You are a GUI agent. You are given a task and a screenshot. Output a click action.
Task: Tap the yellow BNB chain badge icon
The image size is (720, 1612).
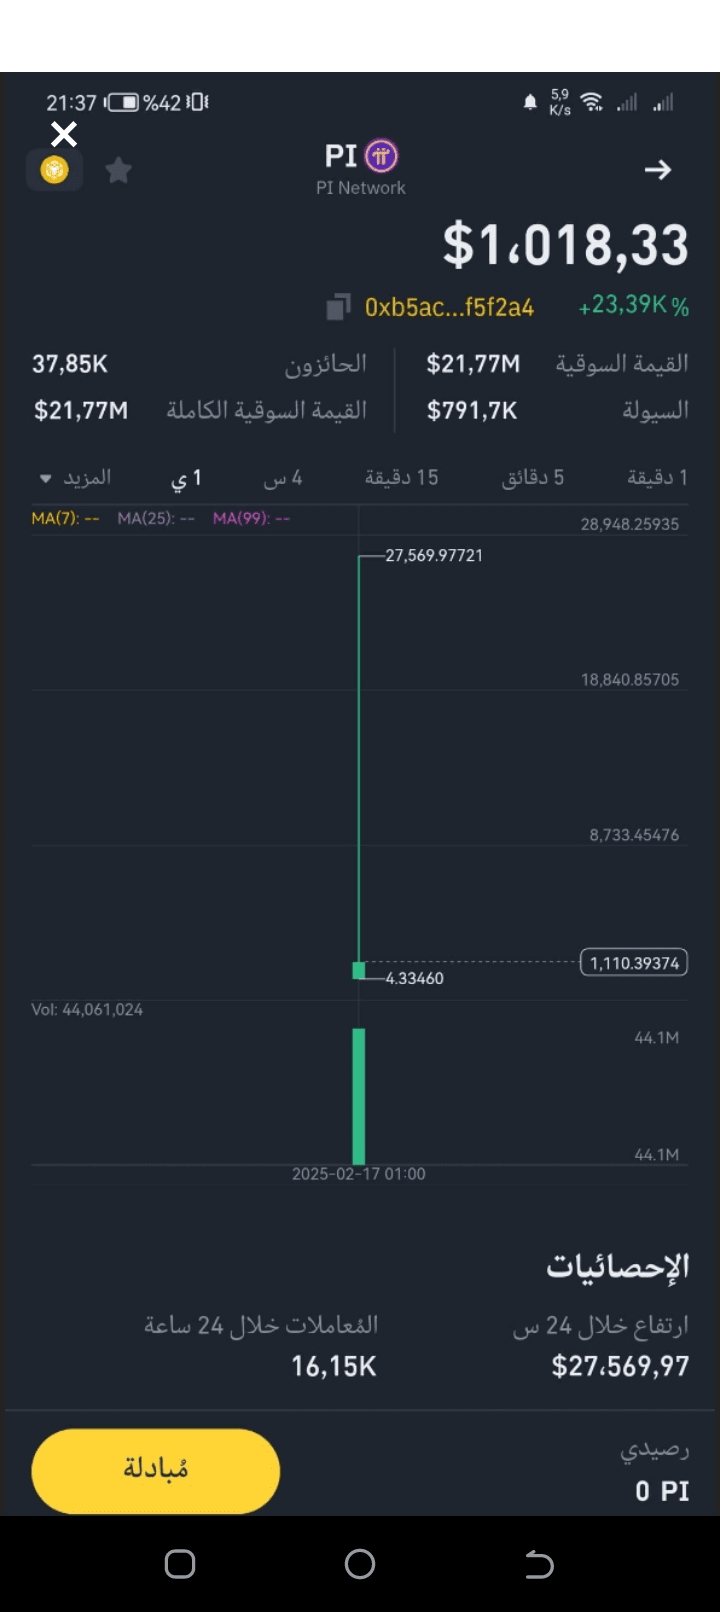[x=54, y=170]
